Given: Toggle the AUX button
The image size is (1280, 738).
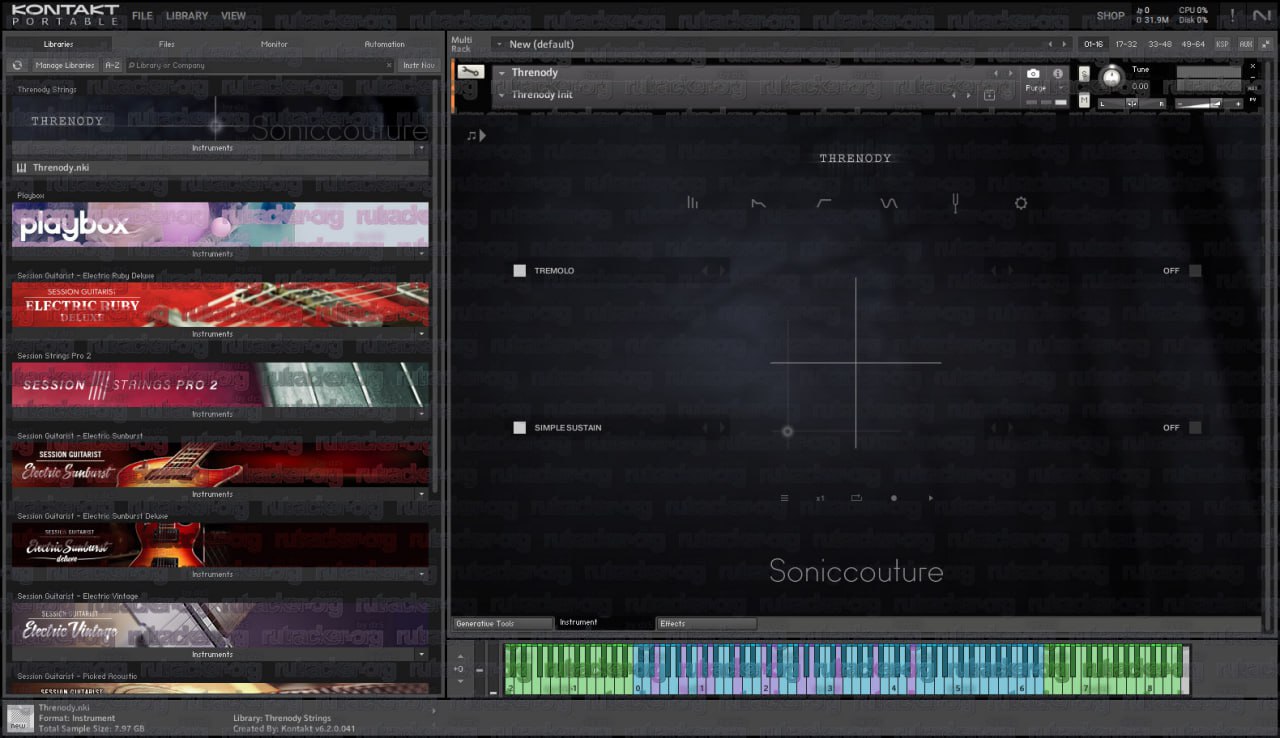Looking at the screenshot, I should [x=1245, y=44].
